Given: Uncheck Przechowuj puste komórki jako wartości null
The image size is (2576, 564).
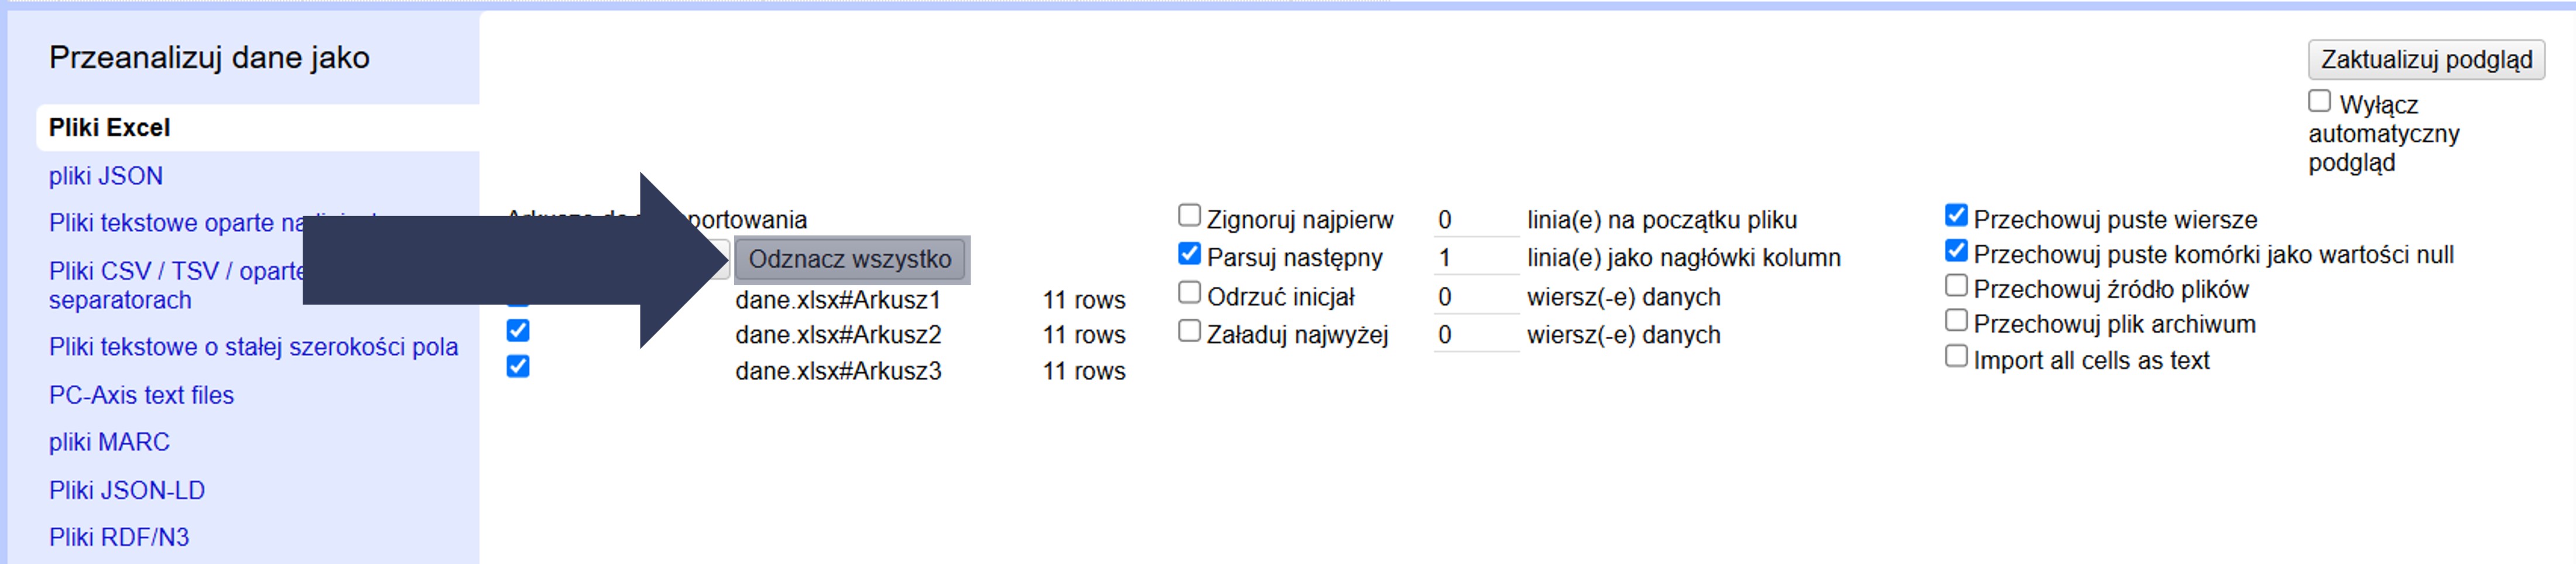Looking at the screenshot, I should [x=1956, y=251].
